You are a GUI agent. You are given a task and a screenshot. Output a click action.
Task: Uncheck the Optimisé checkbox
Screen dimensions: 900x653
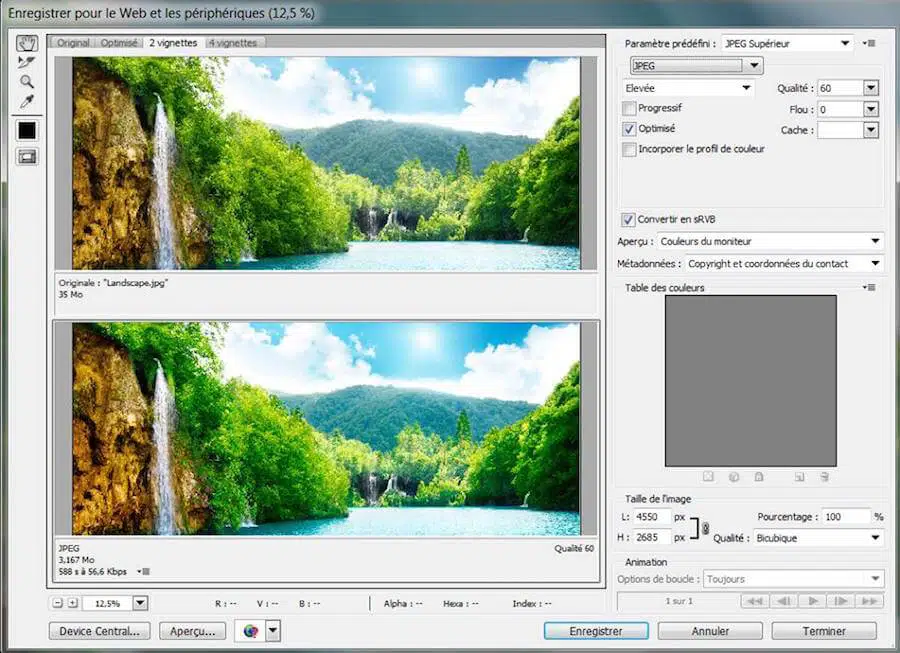tap(629, 129)
